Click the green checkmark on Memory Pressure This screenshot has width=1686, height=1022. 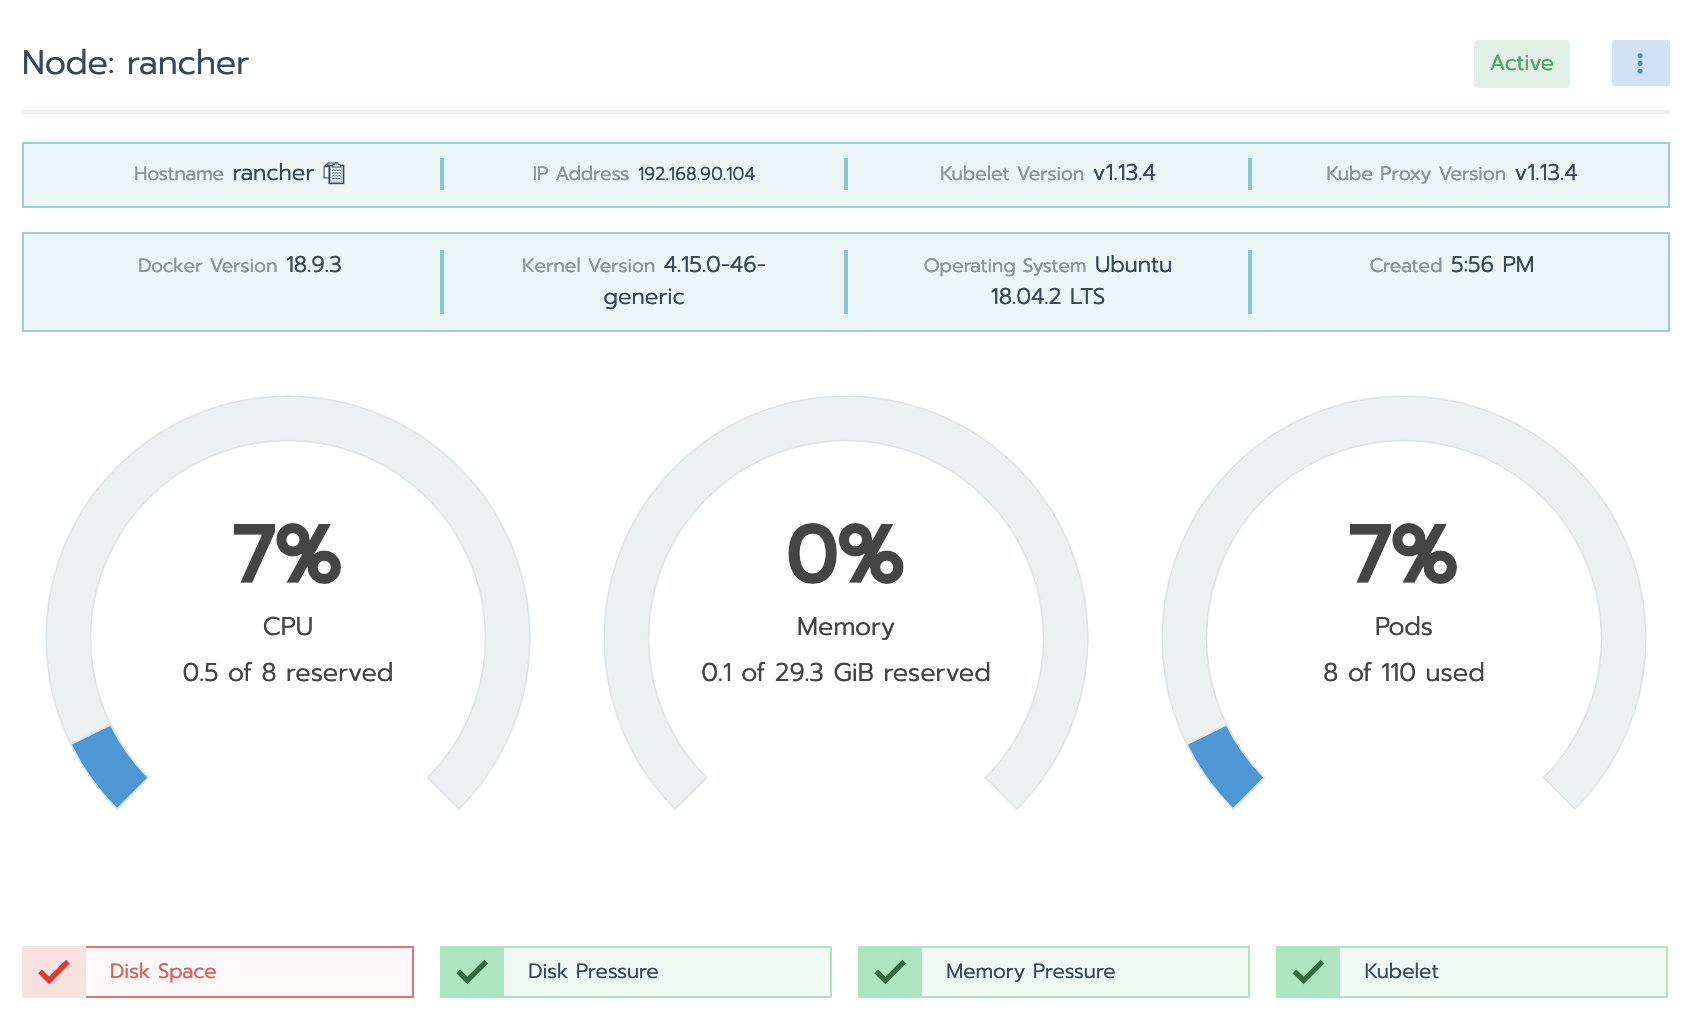(890, 970)
